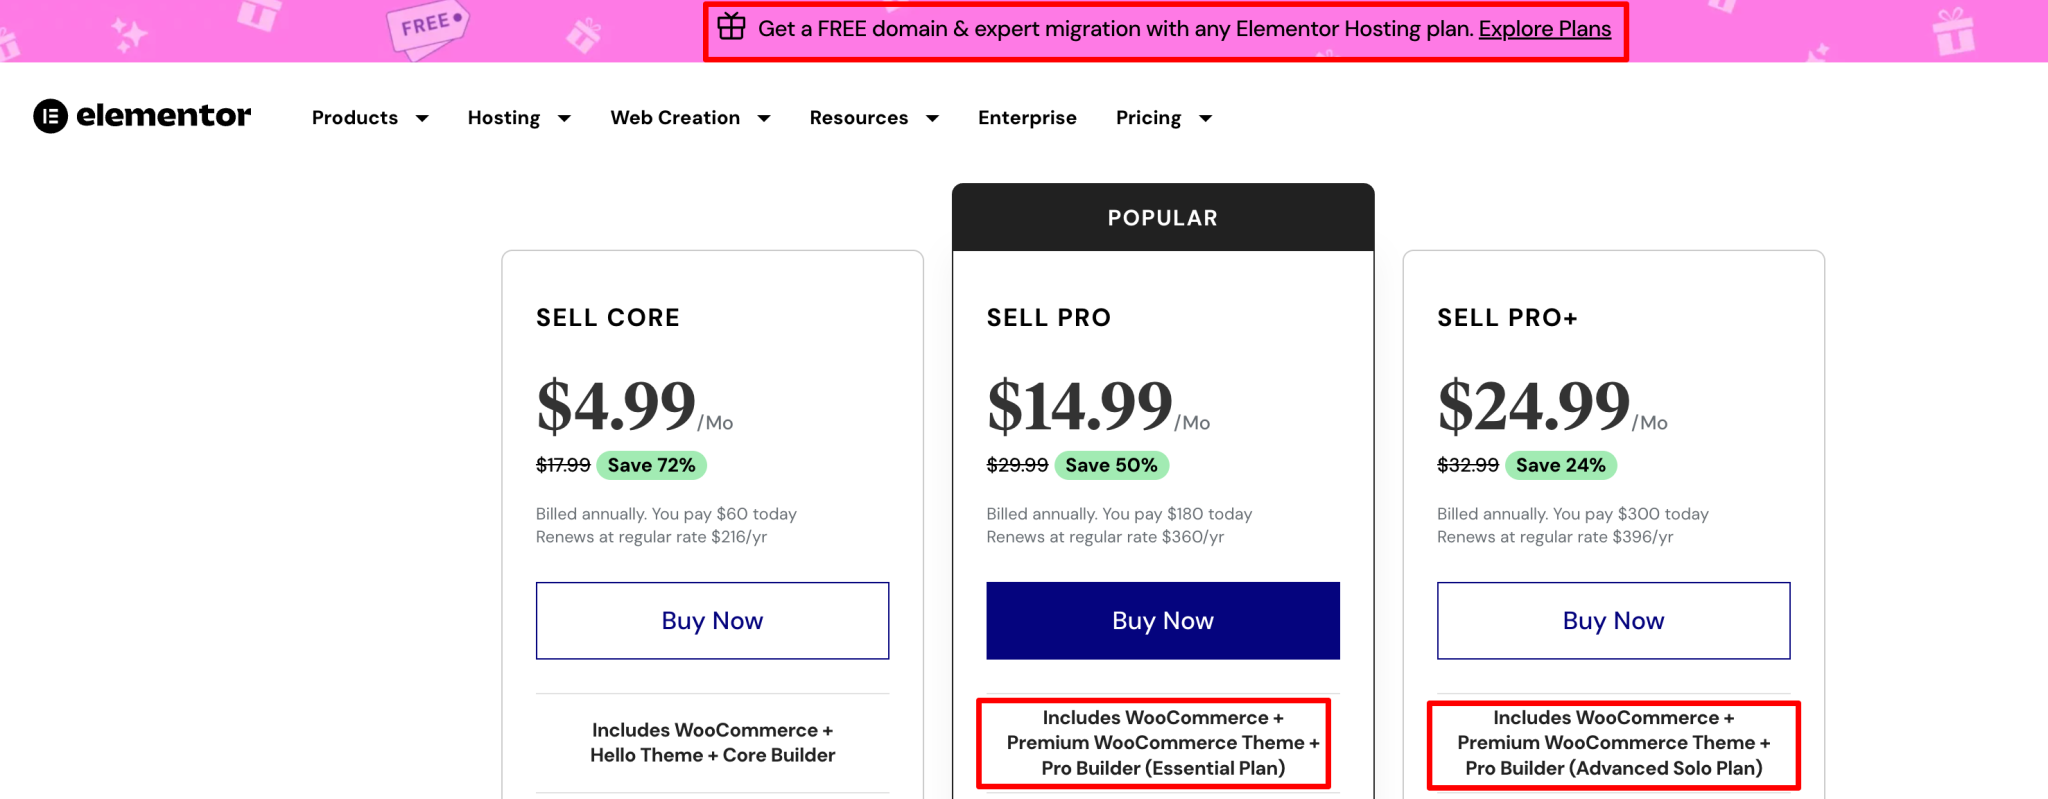The height and width of the screenshot is (799, 2048).
Task: Click Buy Now for Sell Core
Action: click(711, 620)
